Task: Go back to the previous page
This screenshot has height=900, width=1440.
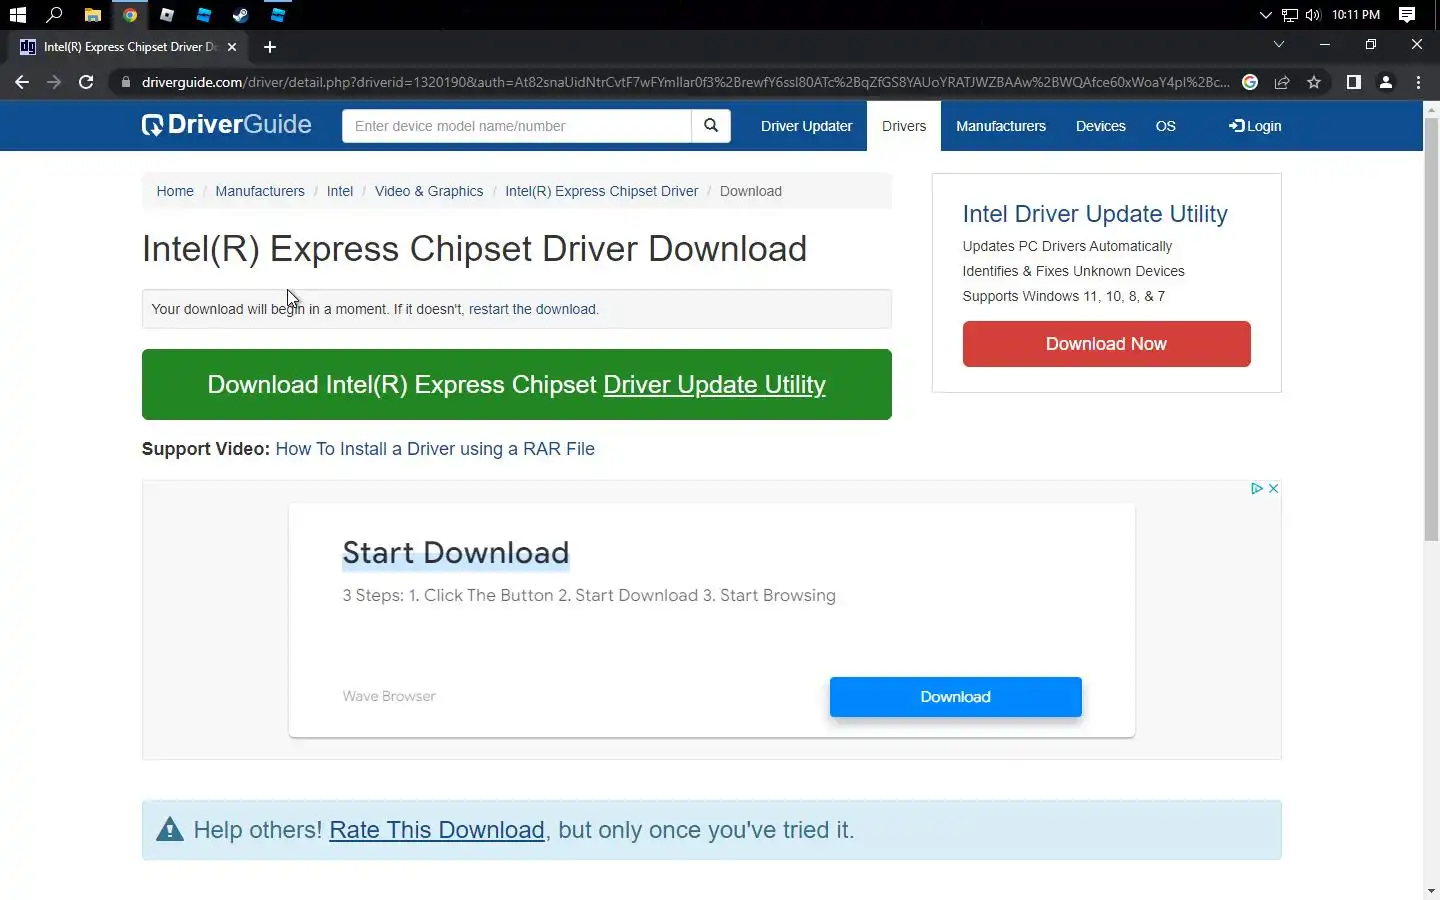Action: point(22,82)
